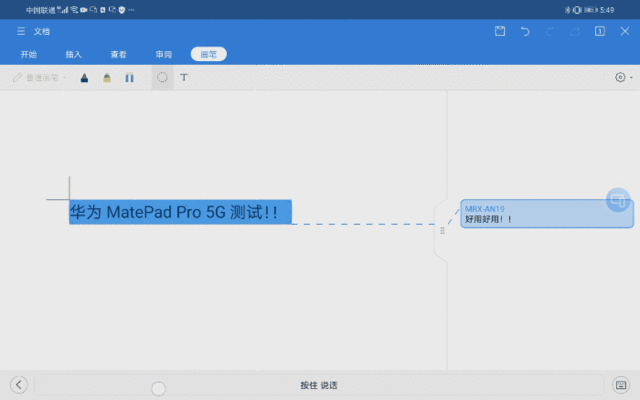Select the yellow highlighter tool
640x400 pixels.
coord(107,78)
